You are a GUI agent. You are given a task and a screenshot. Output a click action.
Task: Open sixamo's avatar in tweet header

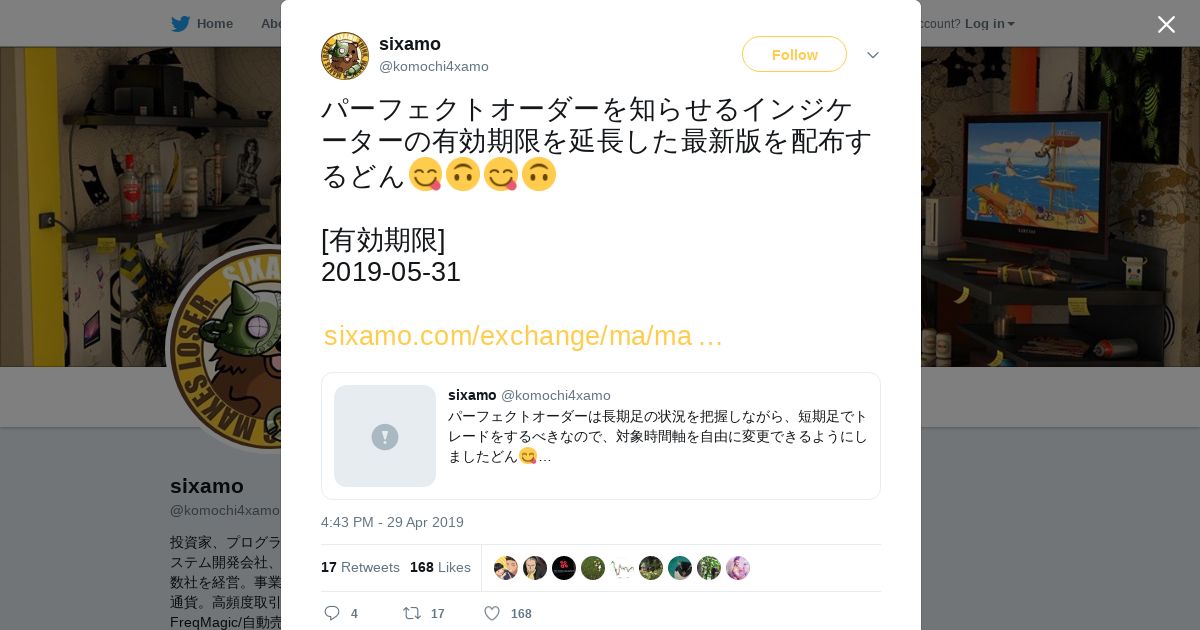pos(345,56)
